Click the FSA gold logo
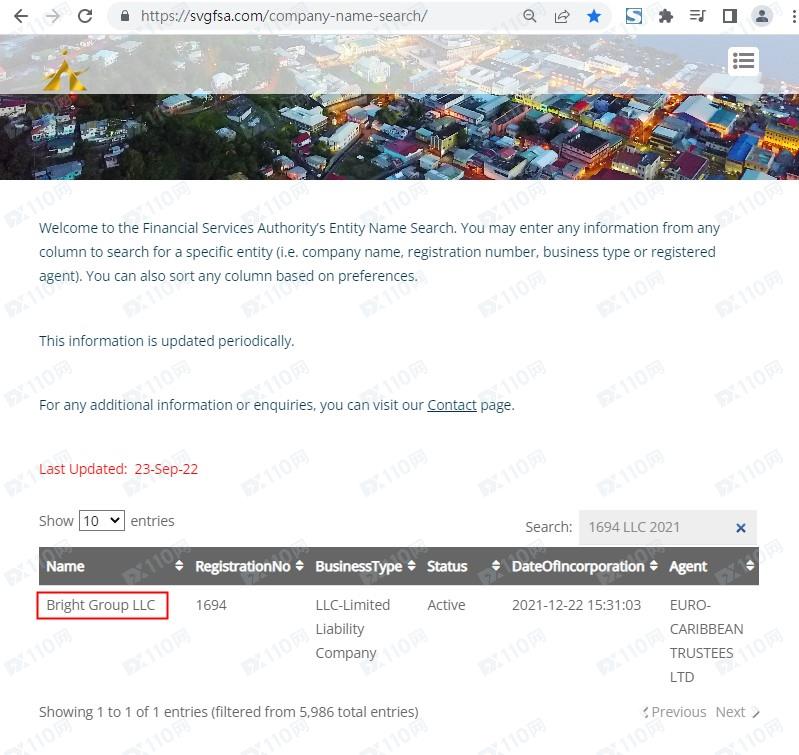 tap(65, 70)
